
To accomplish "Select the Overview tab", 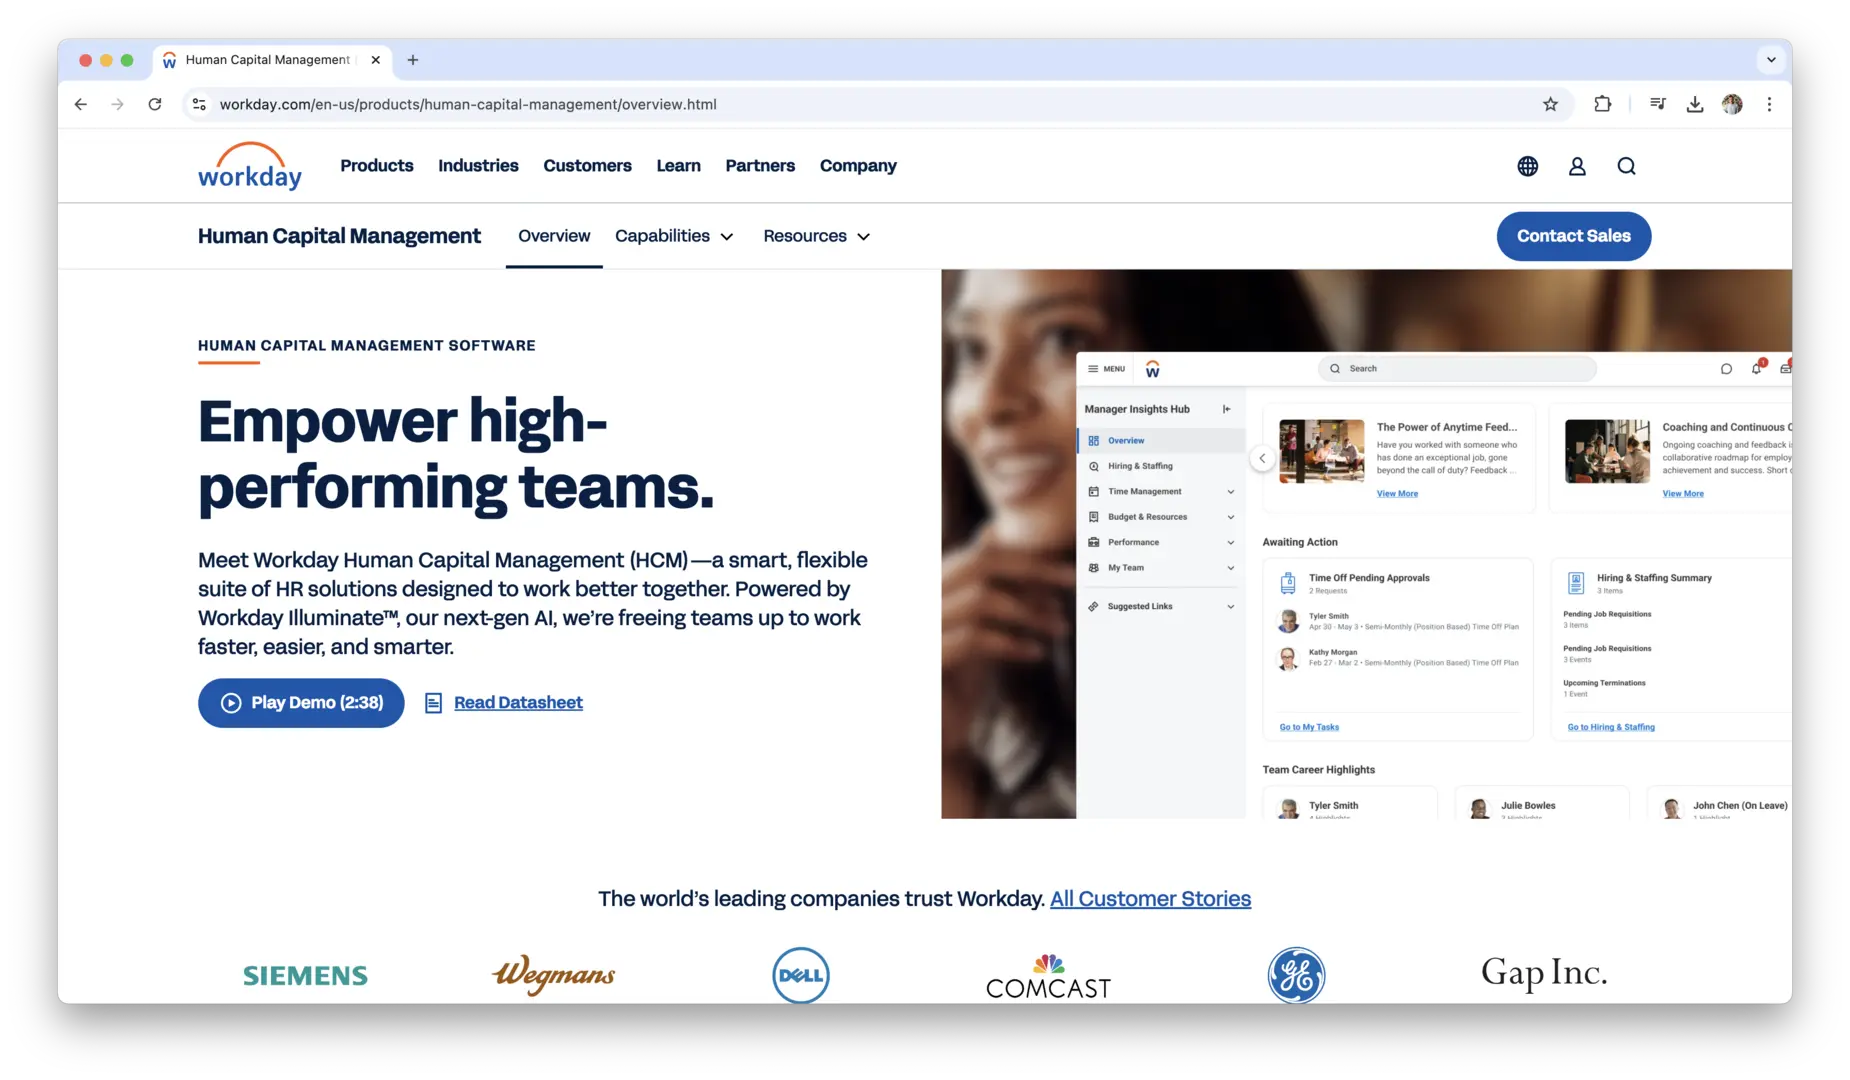I will coord(554,236).
